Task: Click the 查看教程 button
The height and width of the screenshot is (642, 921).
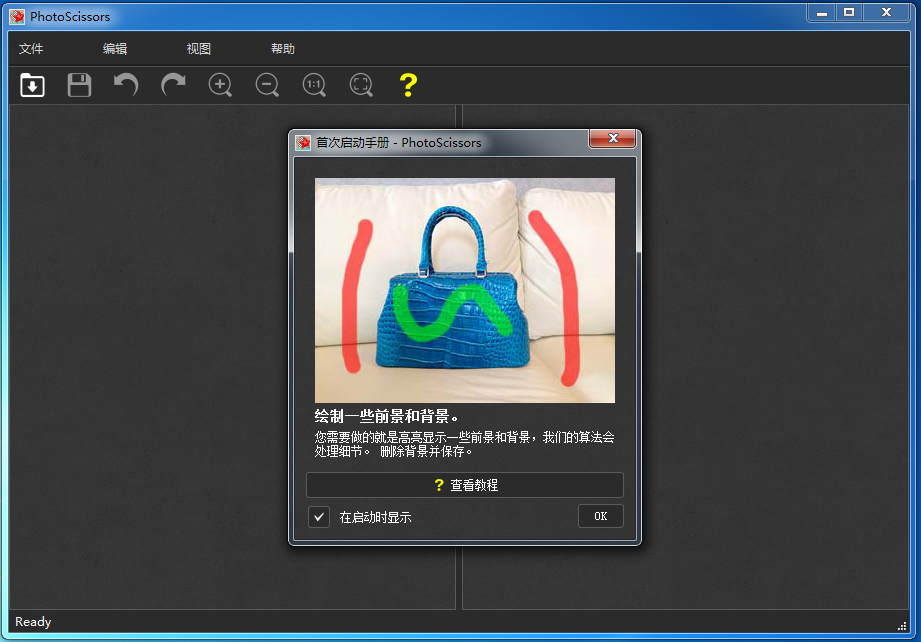Action: coord(465,485)
